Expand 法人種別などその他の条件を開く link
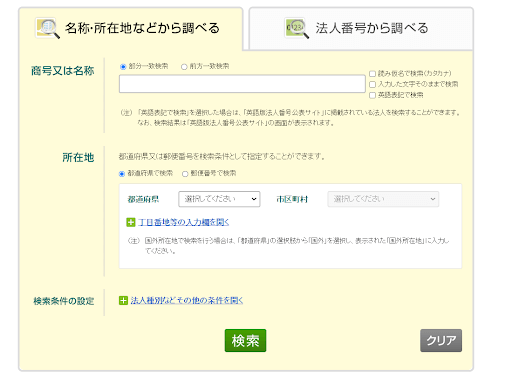This screenshot has width=512, height=382. click(x=187, y=301)
